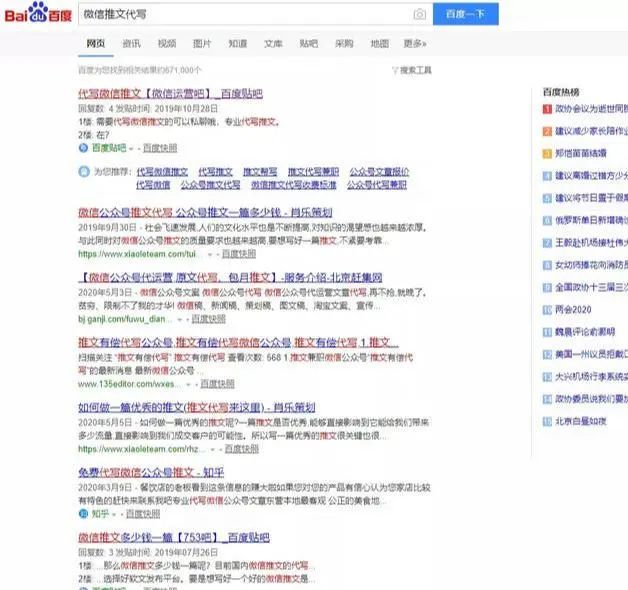Image resolution: width=628 pixels, height=590 pixels.
Task: Click recommended search 代写微信推文
Action: tap(162, 172)
